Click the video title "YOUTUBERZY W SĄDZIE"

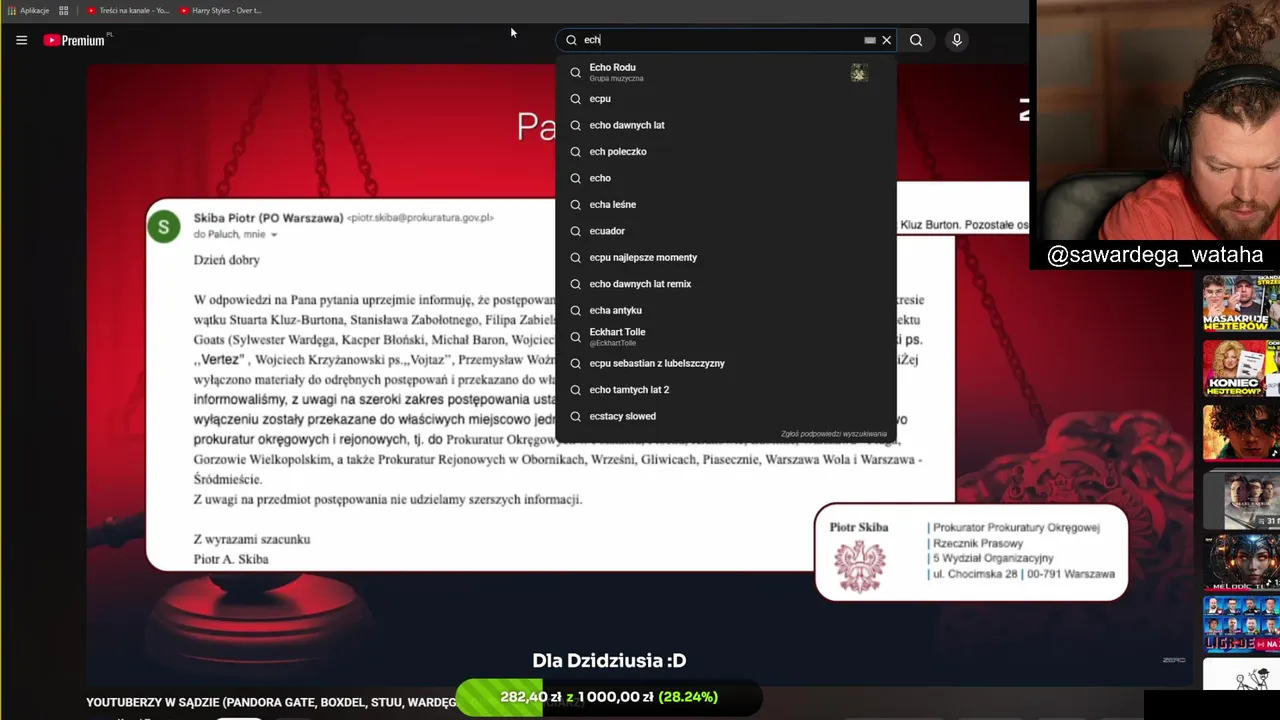[x=270, y=702]
